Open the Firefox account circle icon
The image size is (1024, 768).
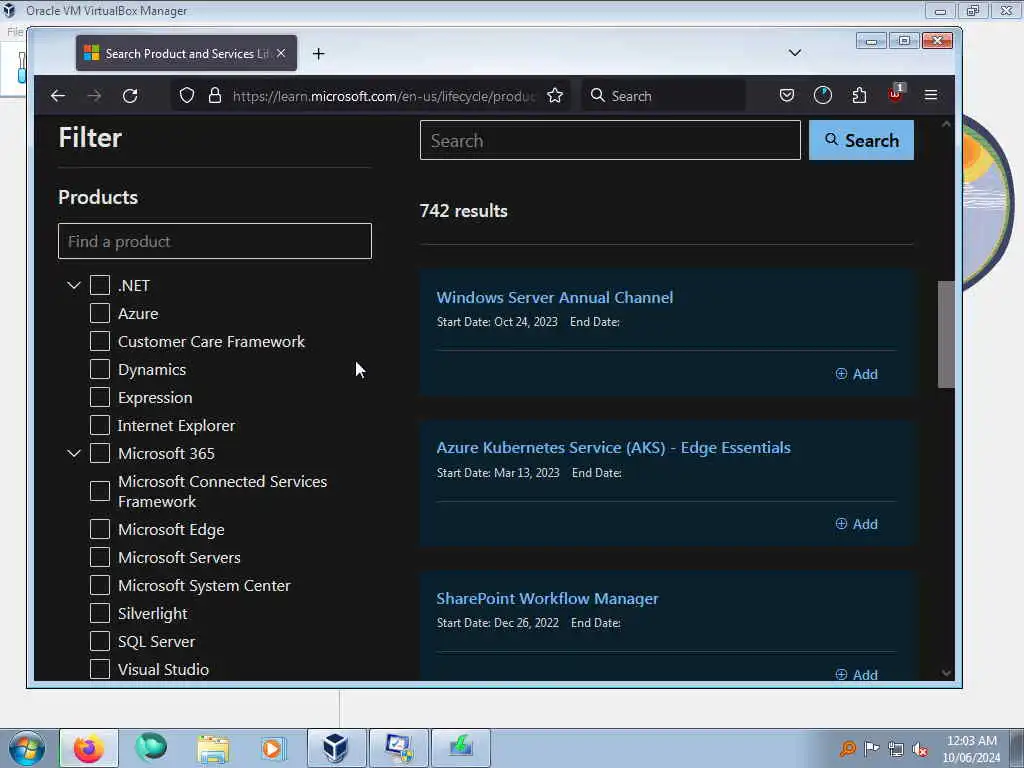point(823,95)
